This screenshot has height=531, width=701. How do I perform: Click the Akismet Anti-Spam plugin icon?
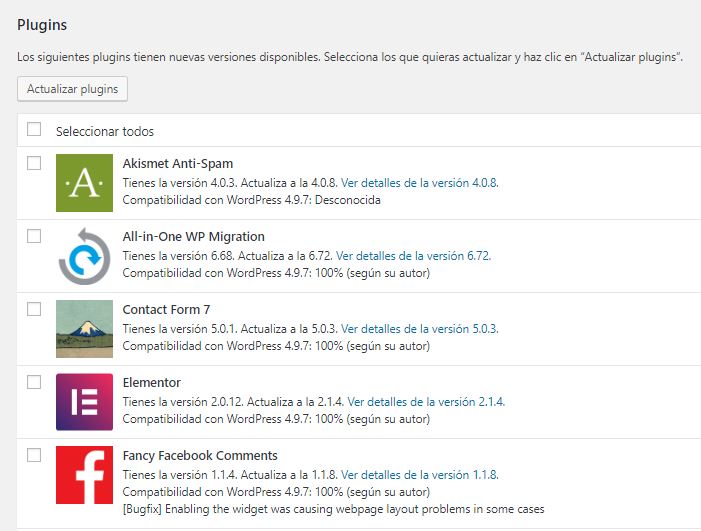click(x=85, y=183)
